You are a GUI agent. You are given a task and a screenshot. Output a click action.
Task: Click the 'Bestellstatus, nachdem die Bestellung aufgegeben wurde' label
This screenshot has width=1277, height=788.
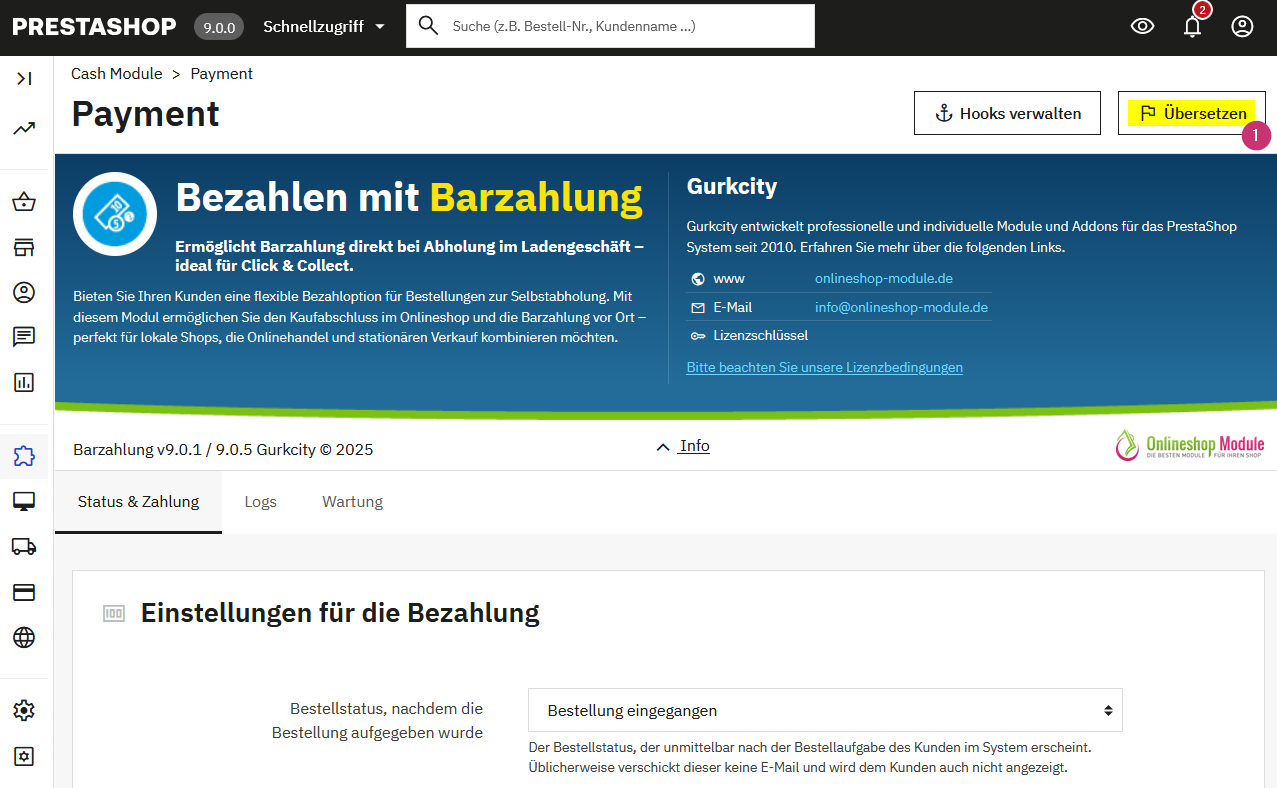(x=378, y=720)
